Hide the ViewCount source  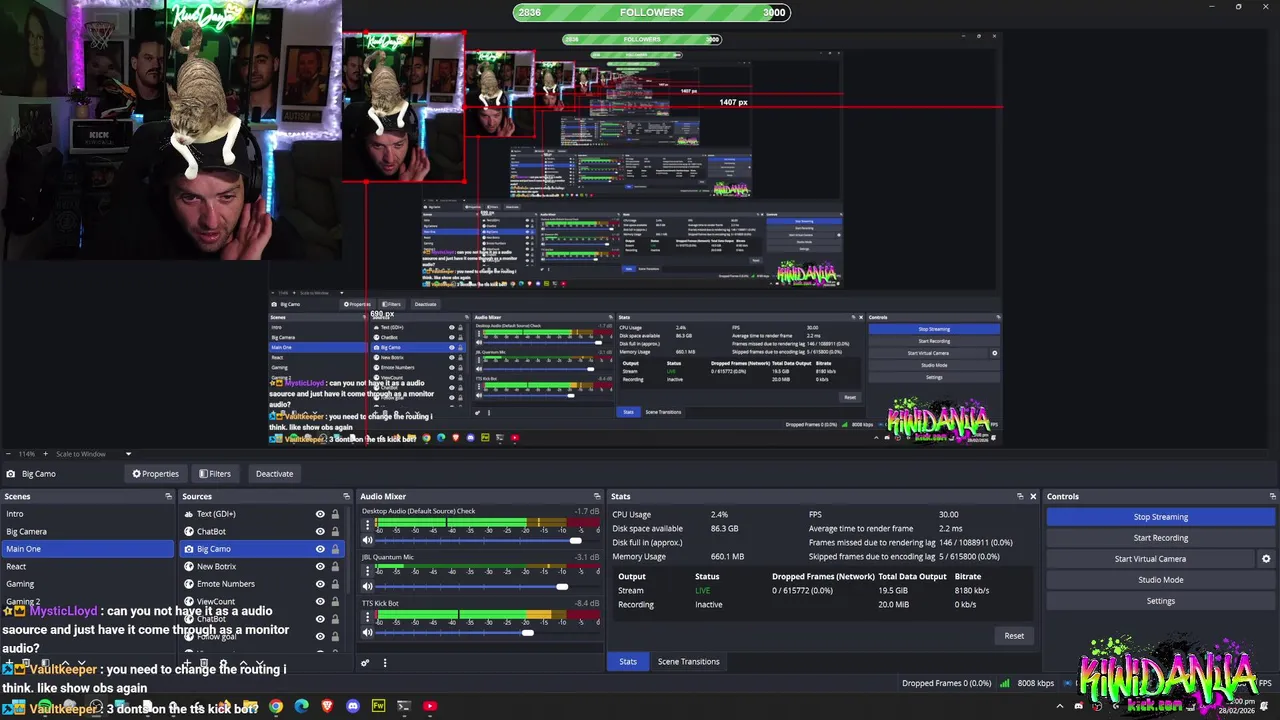point(320,601)
